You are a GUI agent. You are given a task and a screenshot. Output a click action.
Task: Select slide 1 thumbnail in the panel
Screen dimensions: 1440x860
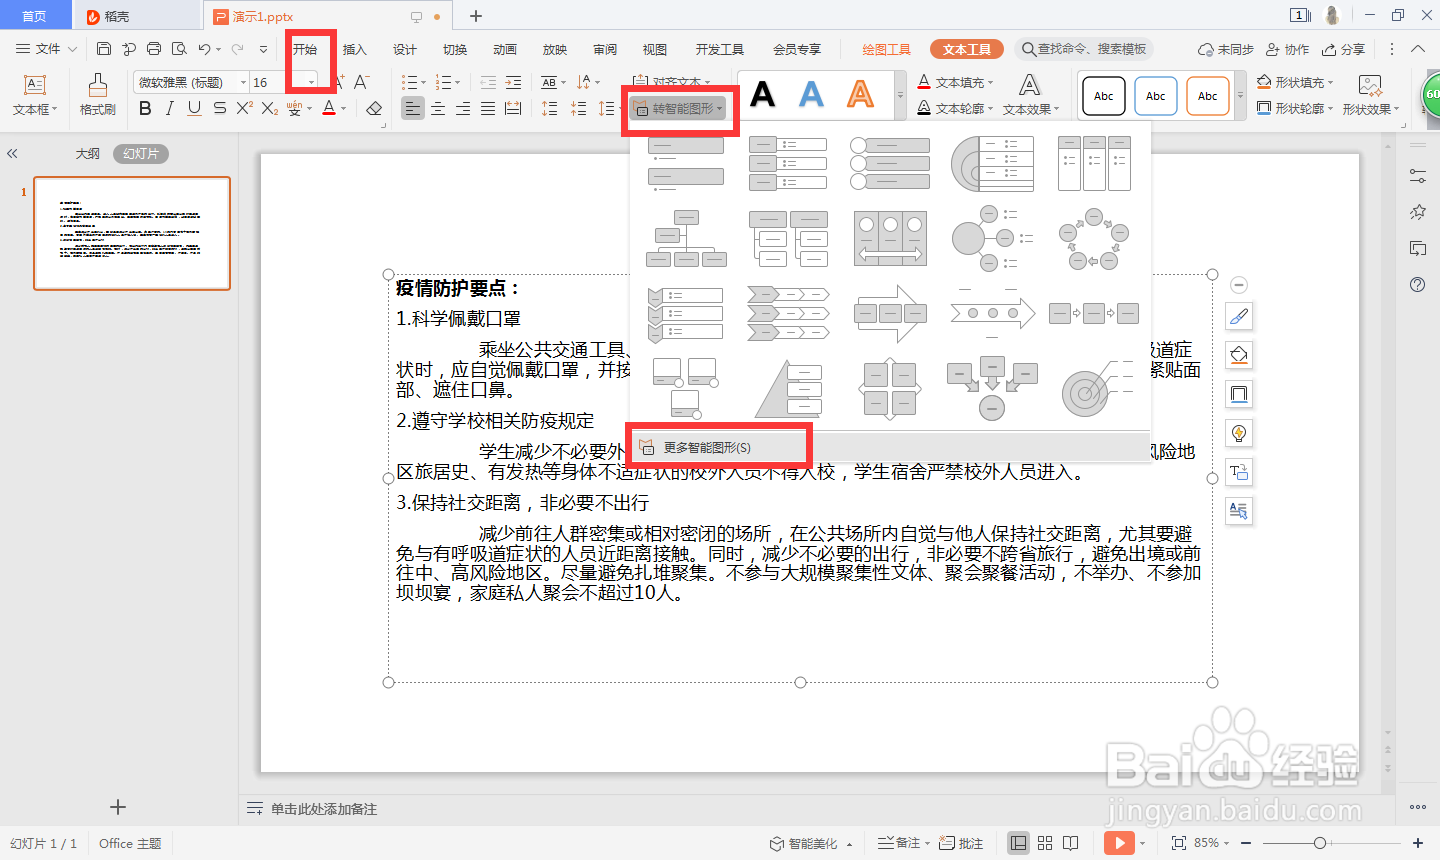(131, 233)
